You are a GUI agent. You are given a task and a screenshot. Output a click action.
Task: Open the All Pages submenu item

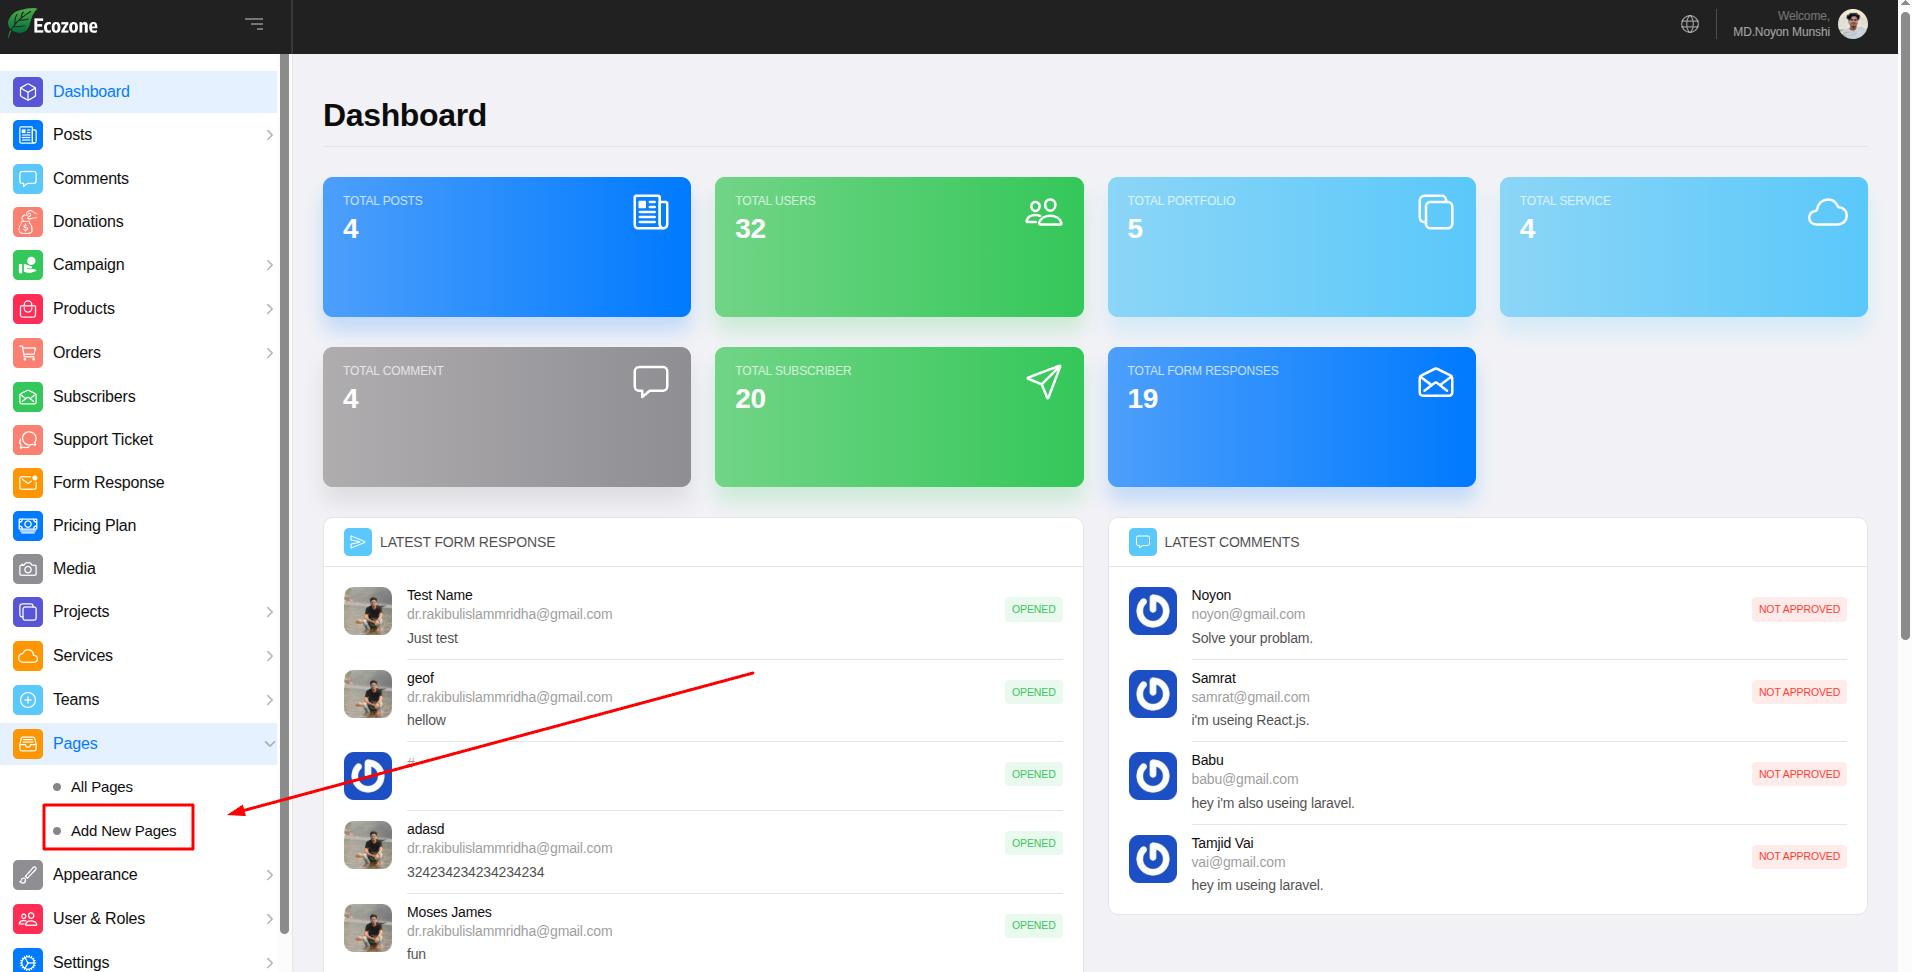pos(102,787)
